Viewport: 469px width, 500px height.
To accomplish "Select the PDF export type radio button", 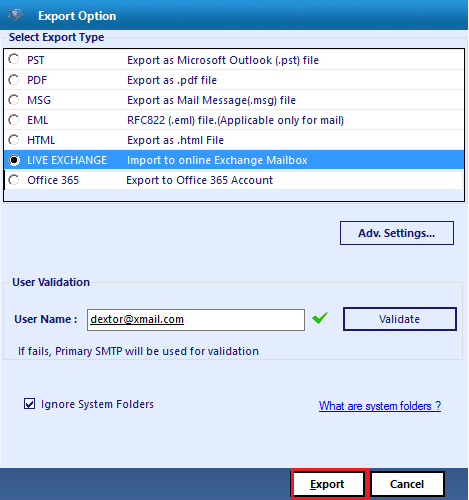I will pyautogui.click(x=14, y=80).
